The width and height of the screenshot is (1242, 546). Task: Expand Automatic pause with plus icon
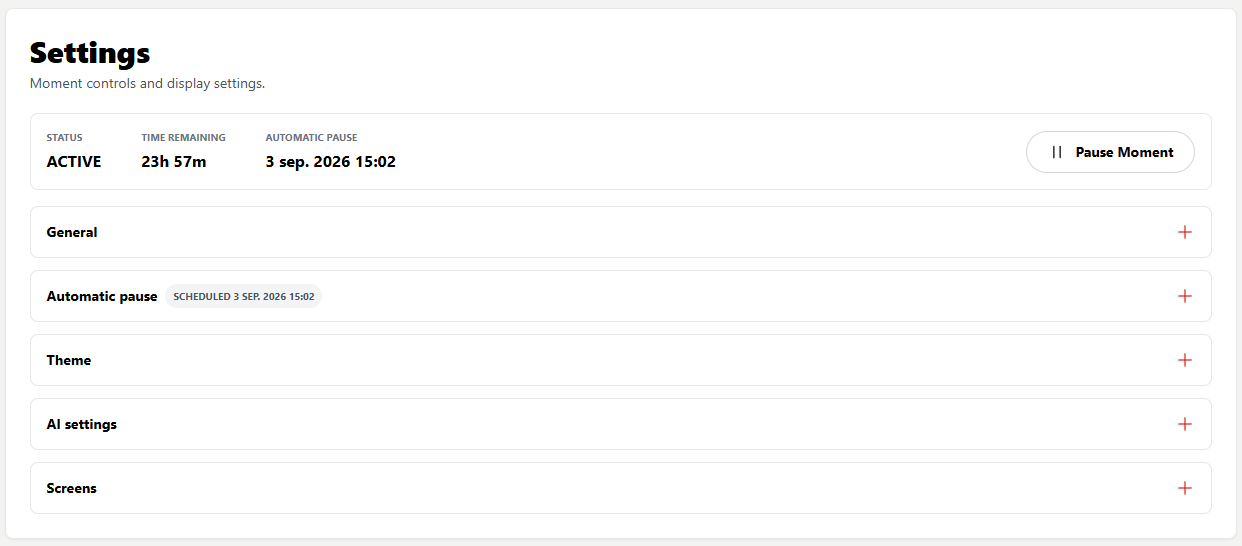point(1185,296)
